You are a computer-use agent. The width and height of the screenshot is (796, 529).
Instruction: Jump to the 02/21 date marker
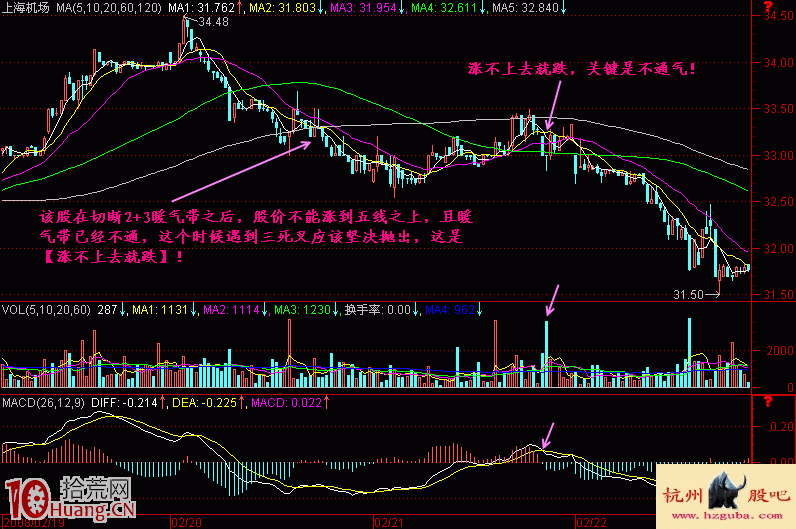pyautogui.click(x=389, y=522)
